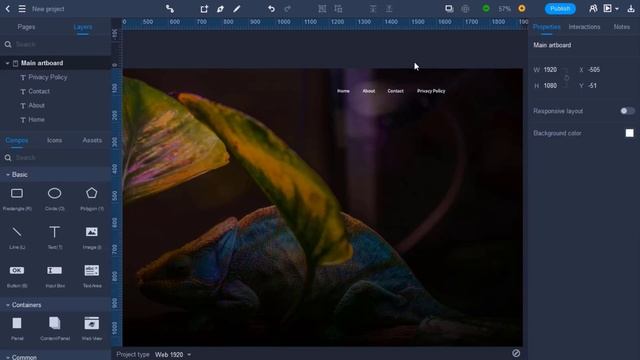640x360 pixels.
Task: Open the Background color swatch
Action: pyautogui.click(x=629, y=133)
